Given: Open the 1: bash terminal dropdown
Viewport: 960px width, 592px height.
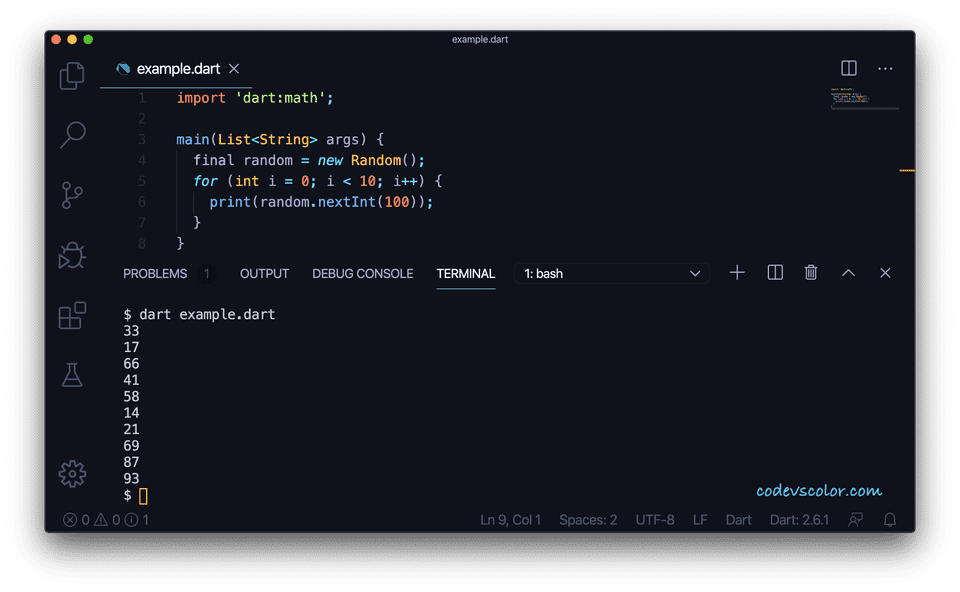Looking at the screenshot, I should pyautogui.click(x=611, y=272).
